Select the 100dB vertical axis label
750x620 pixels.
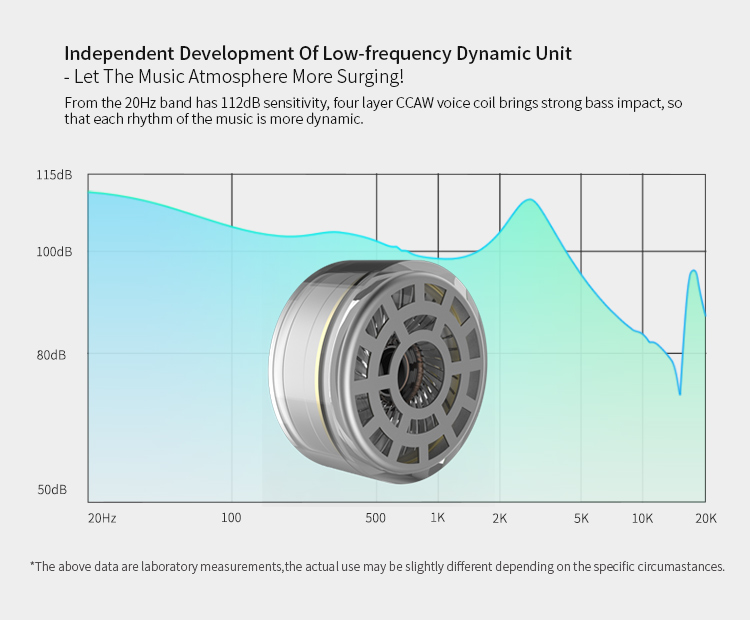tap(54, 252)
